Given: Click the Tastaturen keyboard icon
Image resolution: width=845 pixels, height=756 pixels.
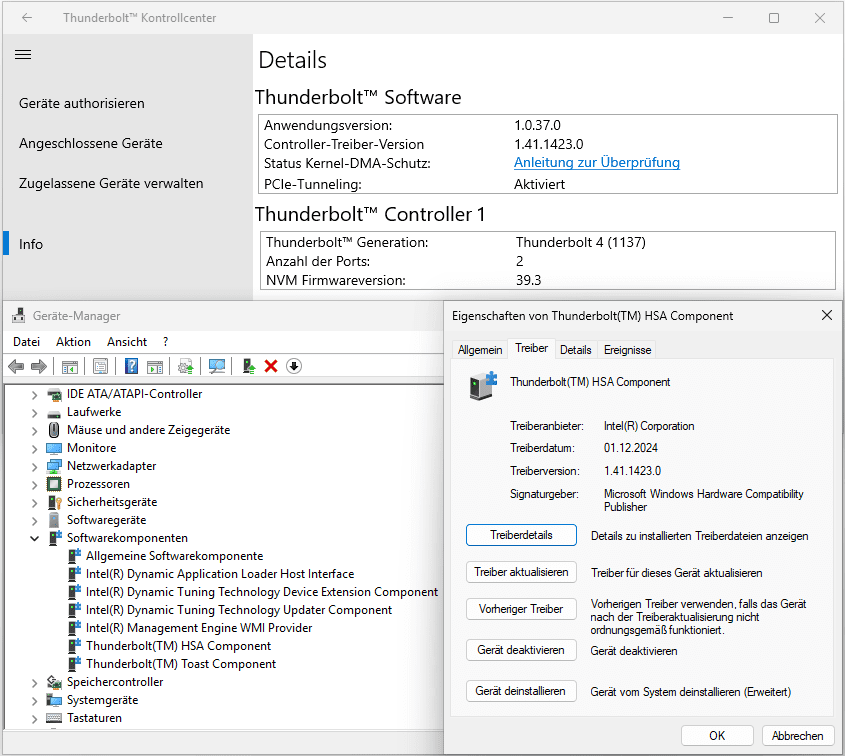Looking at the screenshot, I should 54,718.
